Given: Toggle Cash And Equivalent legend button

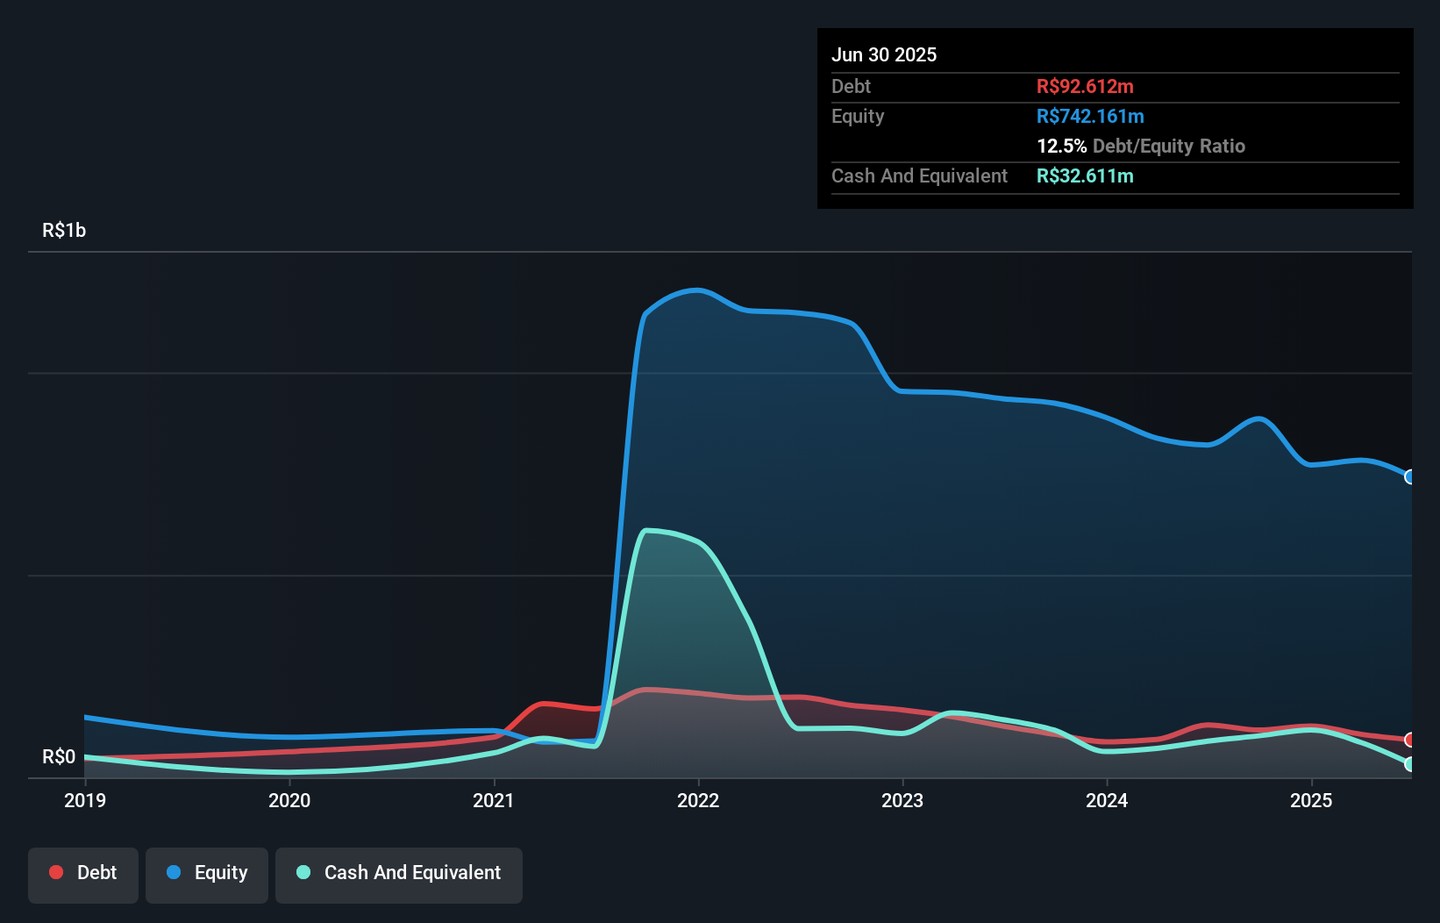Looking at the screenshot, I should (x=398, y=875).
